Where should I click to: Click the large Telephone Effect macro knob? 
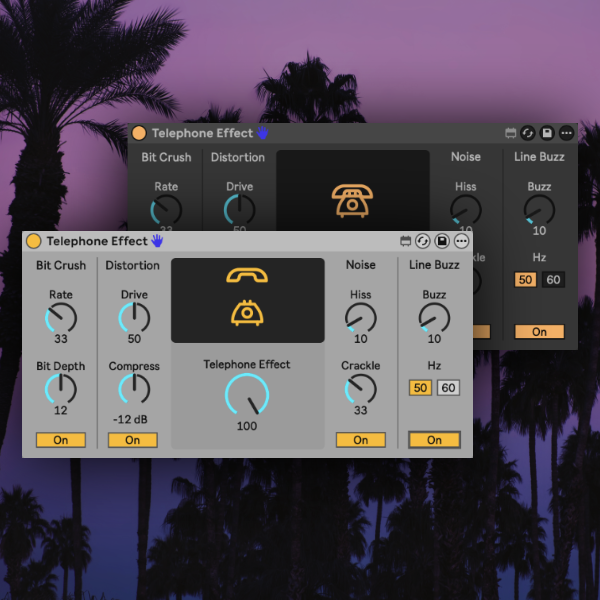247,395
